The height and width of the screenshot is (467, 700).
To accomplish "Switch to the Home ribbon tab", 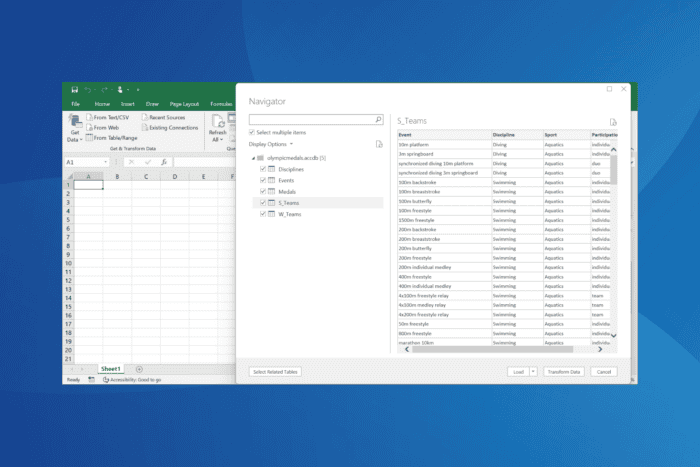I will [x=102, y=104].
